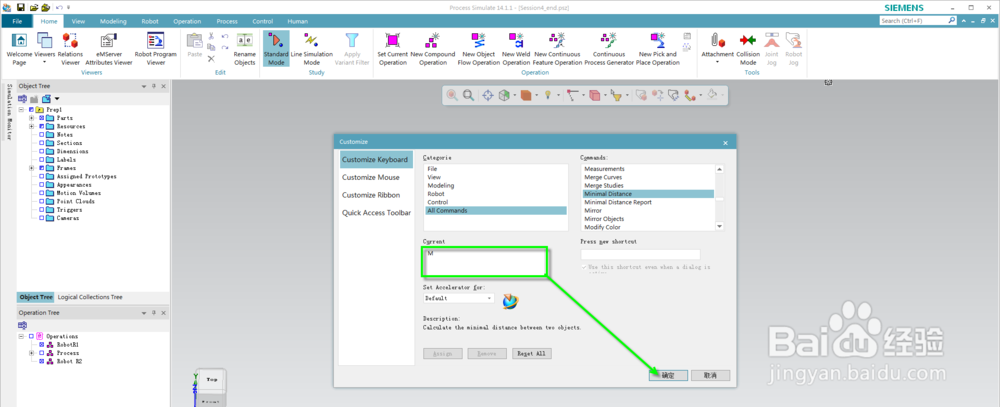Switch to Line Simulation Mode
Viewport: 1000px width, 407px height.
tap(311, 48)
